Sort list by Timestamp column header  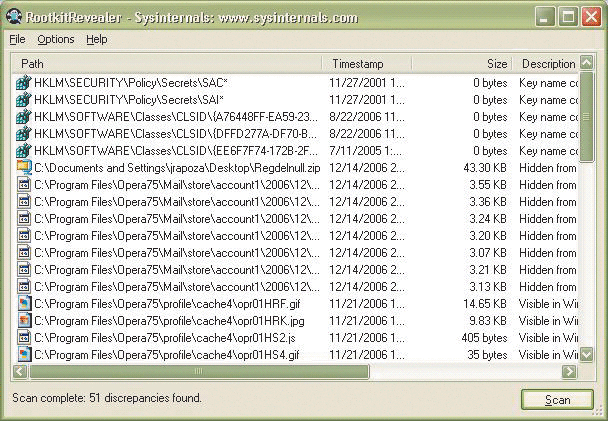pyautogui.click(x=367, y=64)
